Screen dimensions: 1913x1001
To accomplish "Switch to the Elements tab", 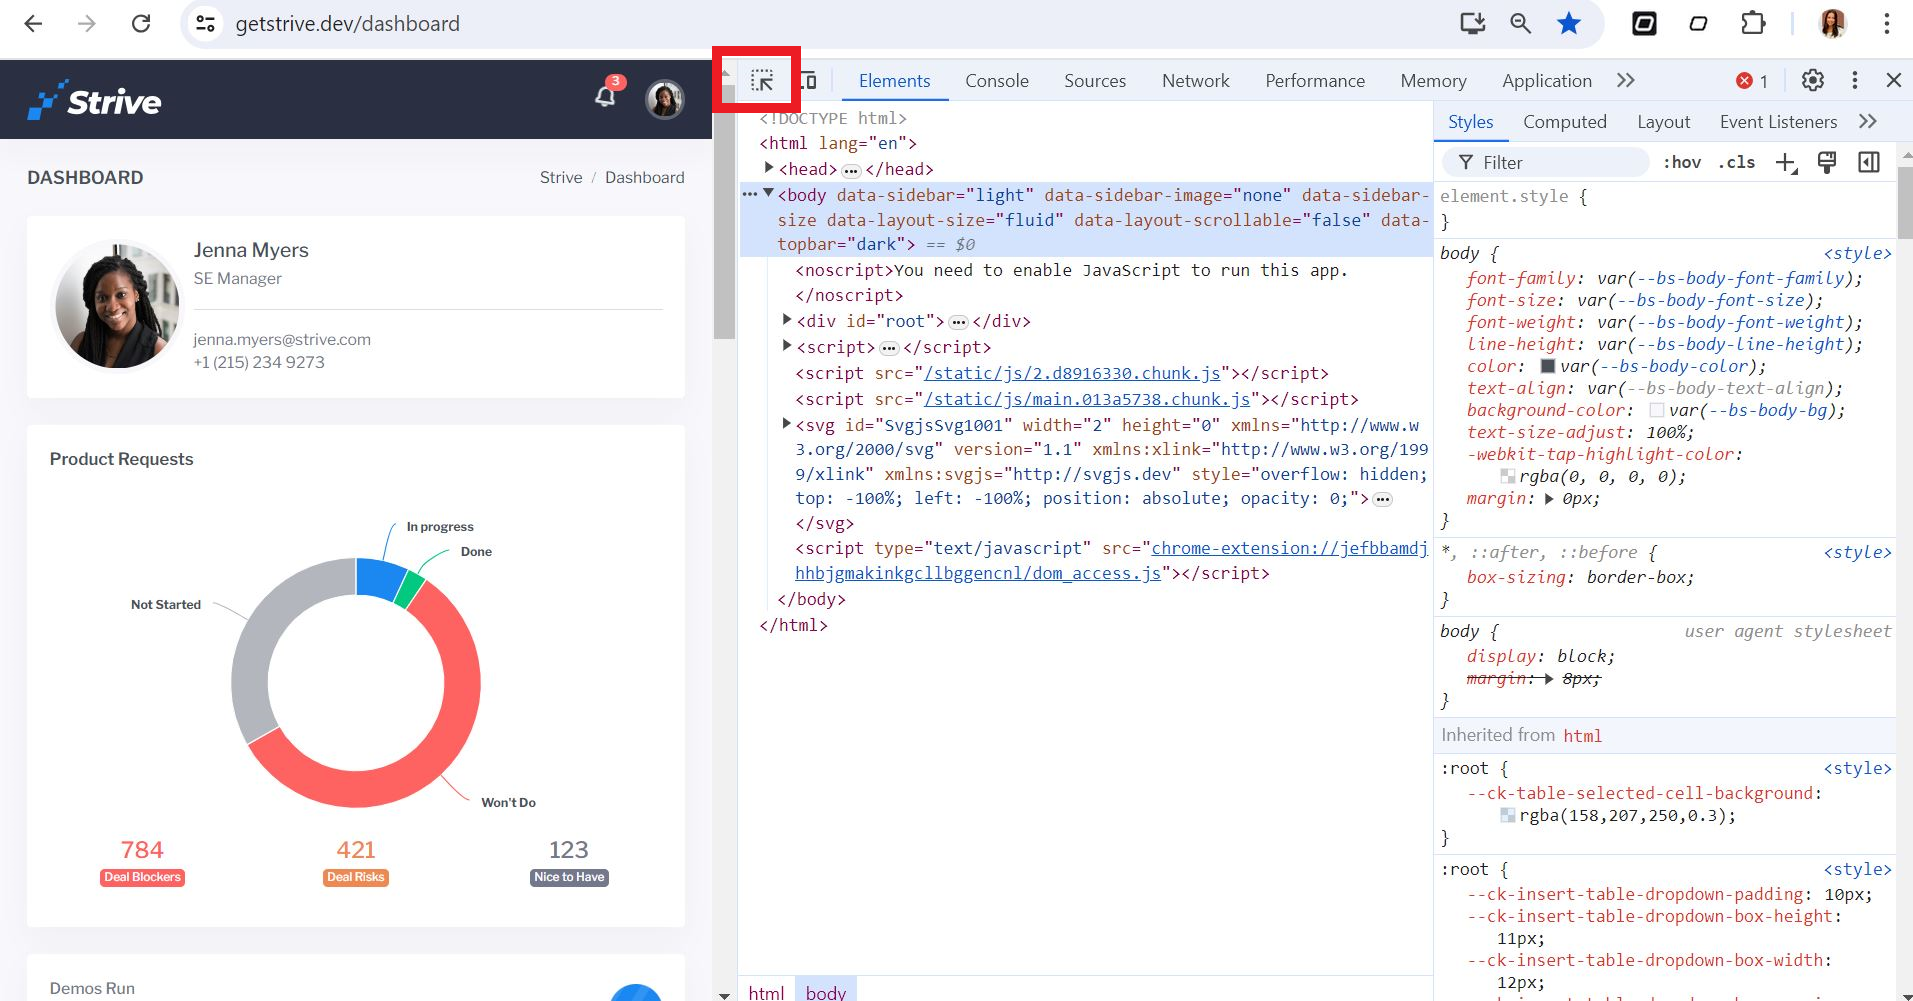I will (894, 81).
